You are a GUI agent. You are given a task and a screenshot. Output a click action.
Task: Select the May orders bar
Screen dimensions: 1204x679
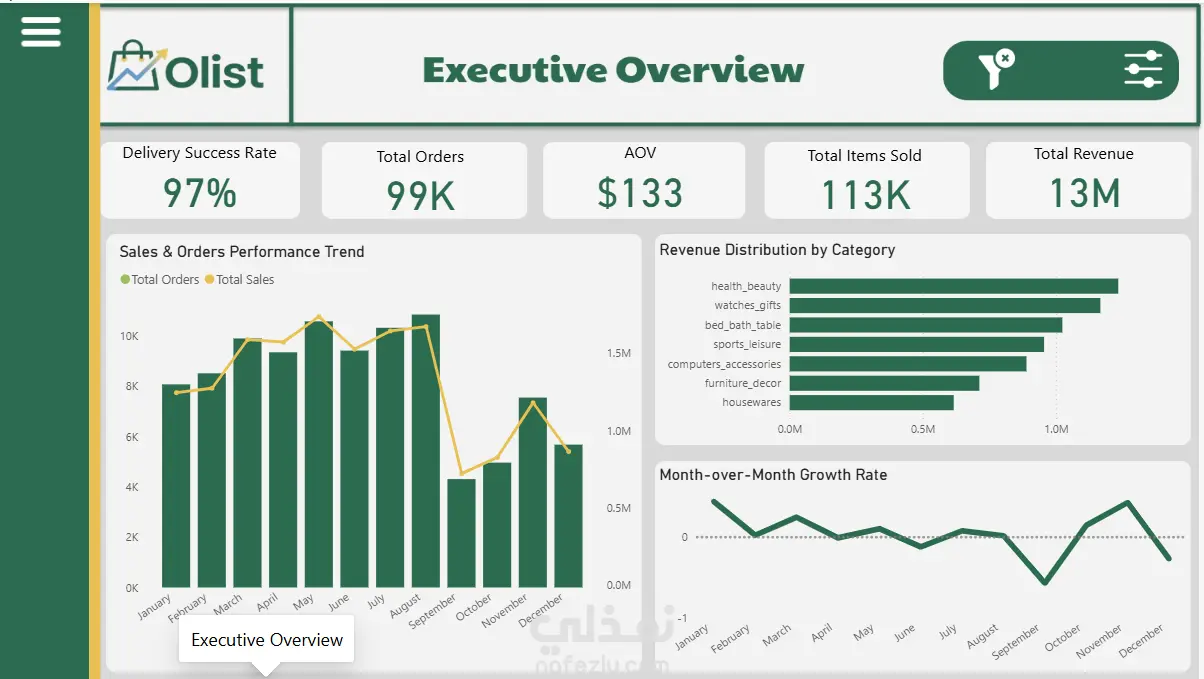tap(319, 454)
